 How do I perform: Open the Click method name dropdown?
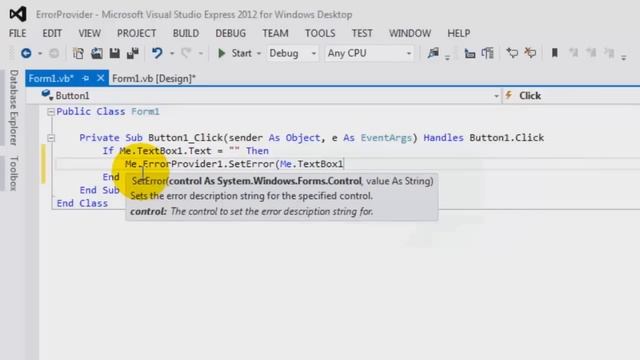click(x=571, y=96)
